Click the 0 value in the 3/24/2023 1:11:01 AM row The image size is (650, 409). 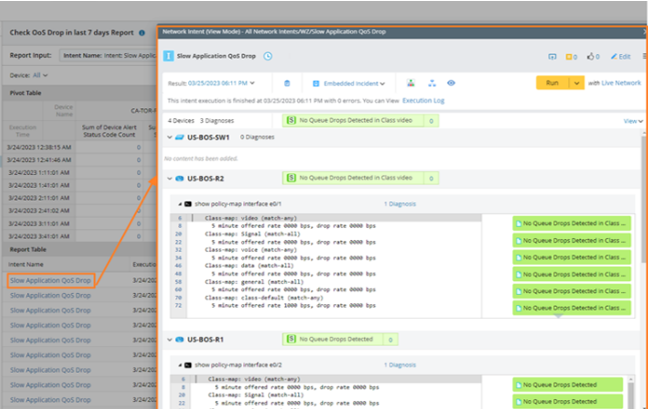(138, 172)
